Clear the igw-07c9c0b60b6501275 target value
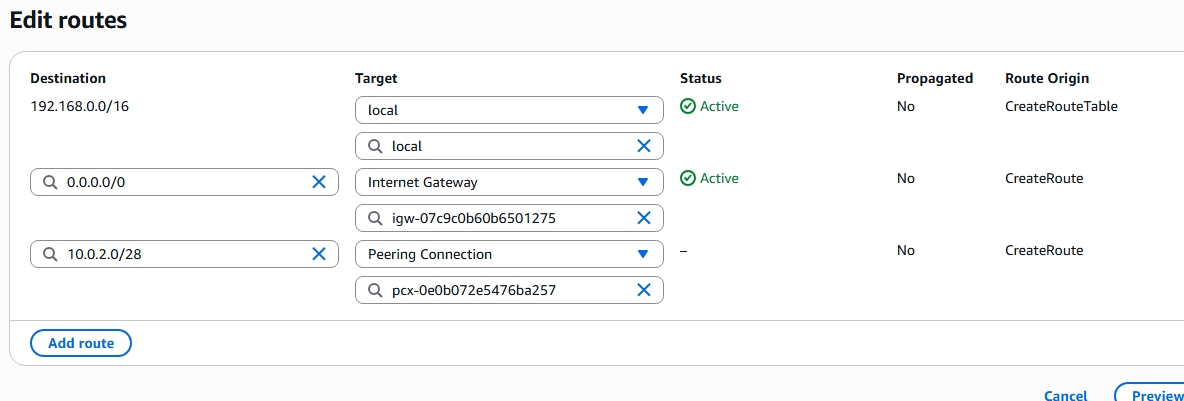The width and height of the screenshot is (1184, 401). 644,218
